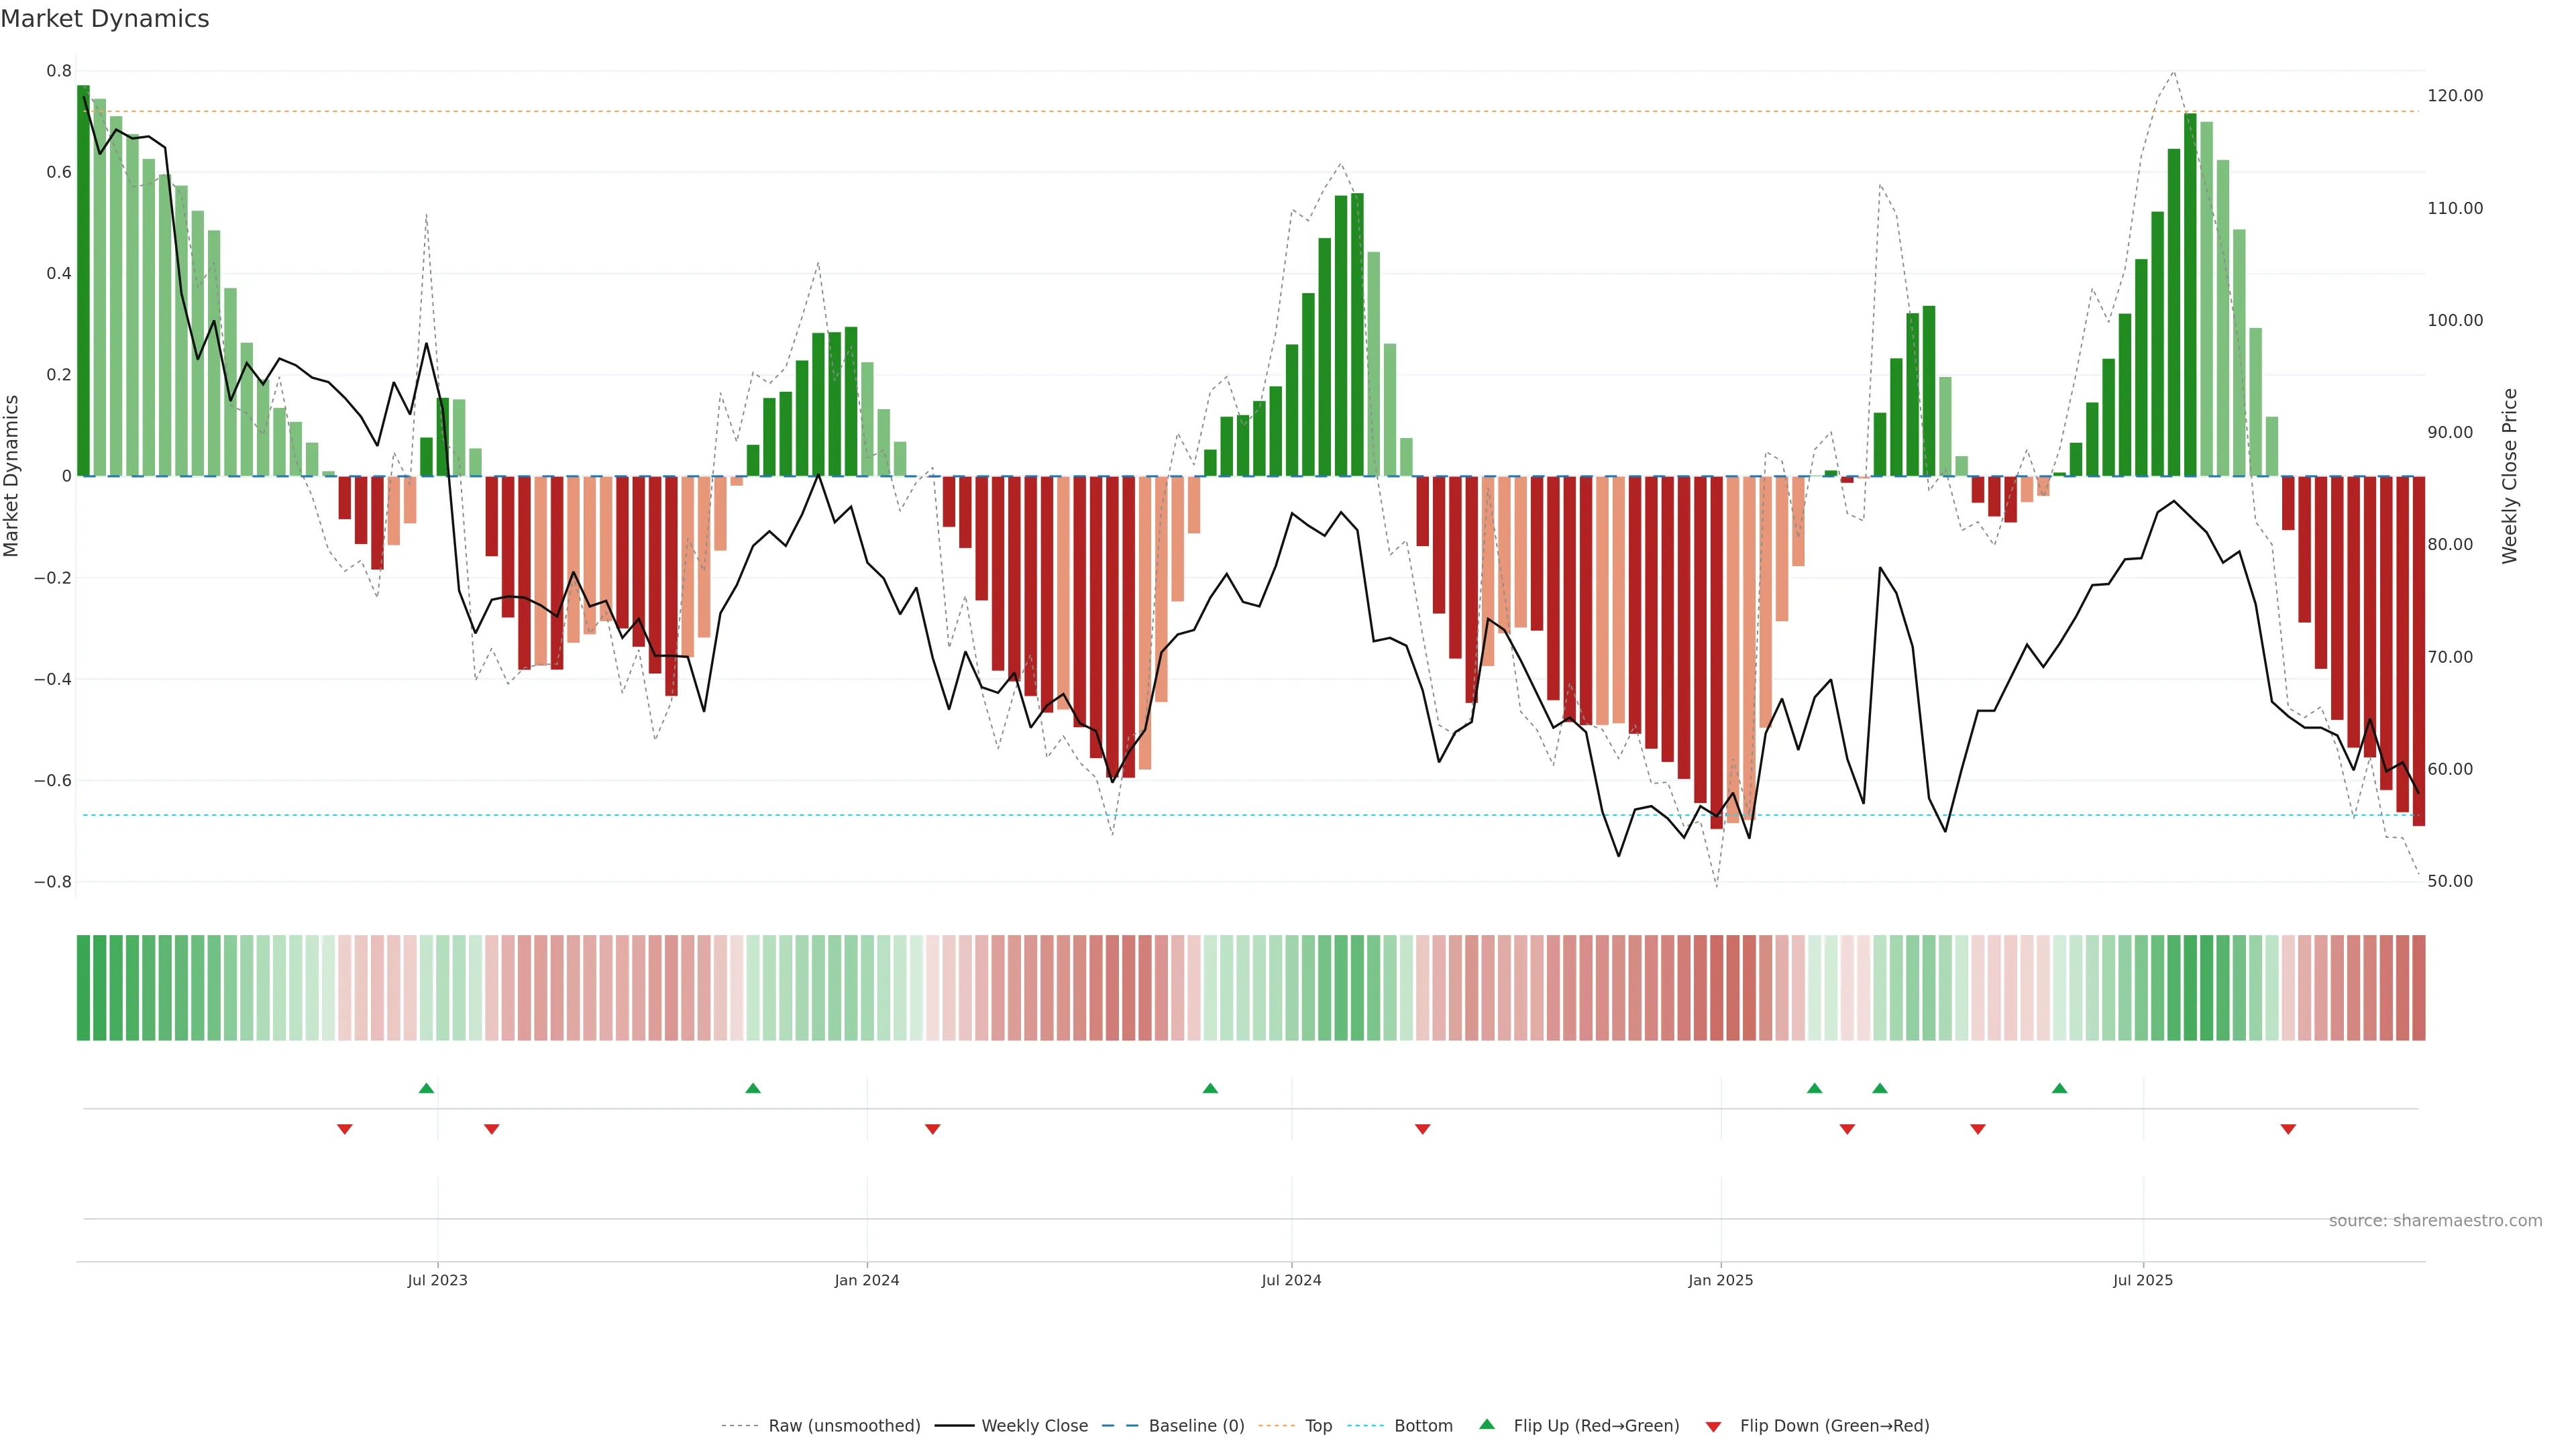Viewport: 2576px width, 1449px height.
Task: Click the Flip Down marker just after Jan 2024
Action: click(x=933, y=1129)
